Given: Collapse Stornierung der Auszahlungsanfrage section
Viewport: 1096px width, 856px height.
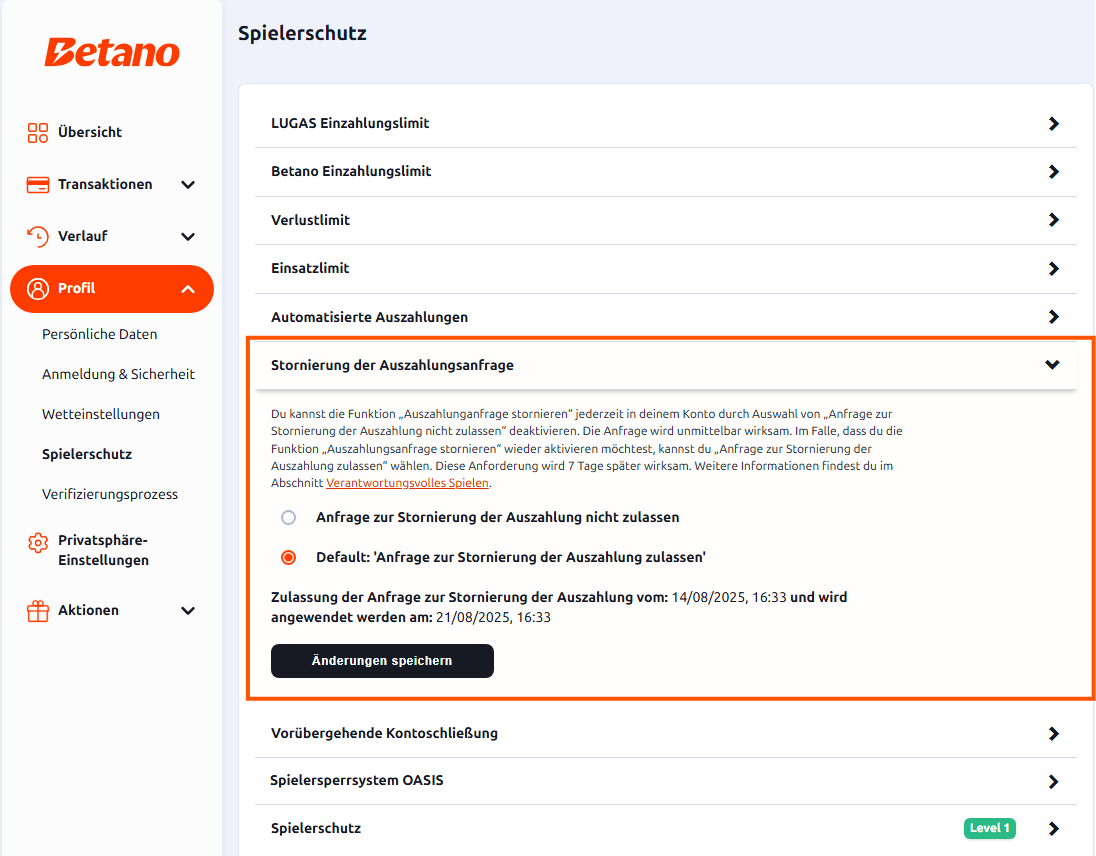Looking at the screenshot, I should [x=1052, y=365].
